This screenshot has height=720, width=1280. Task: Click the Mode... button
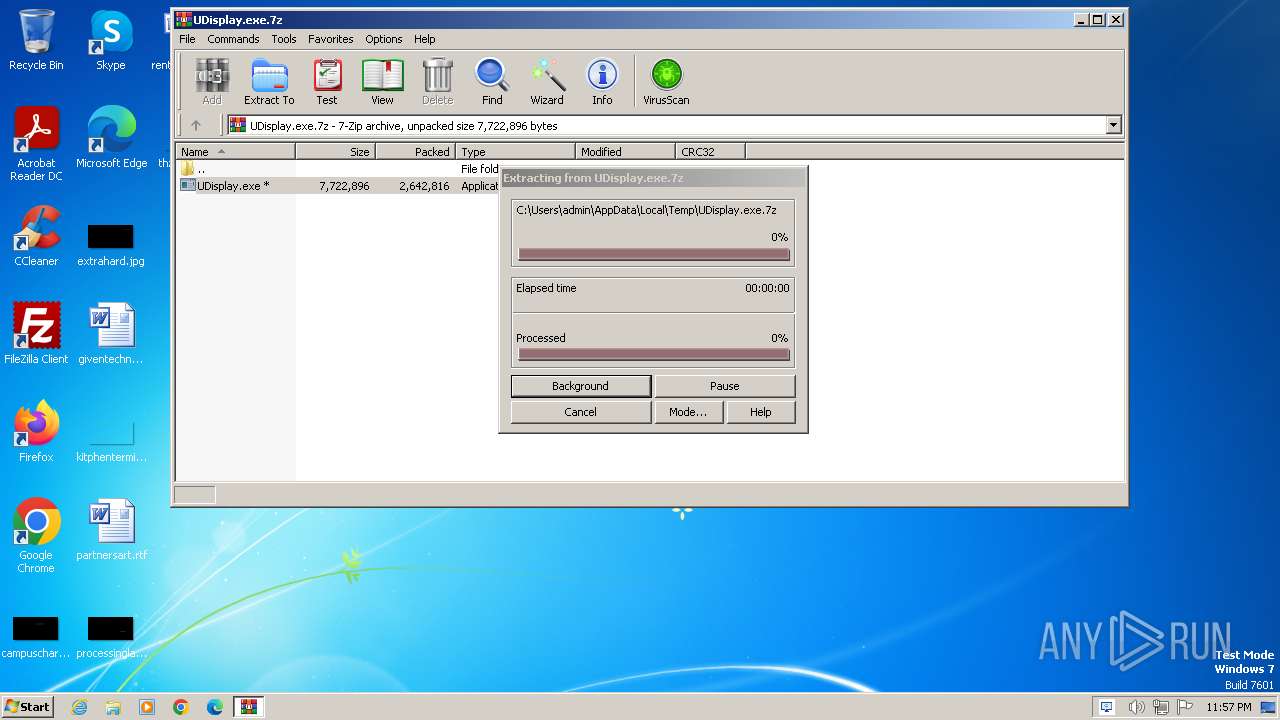(x=688, y=412)
